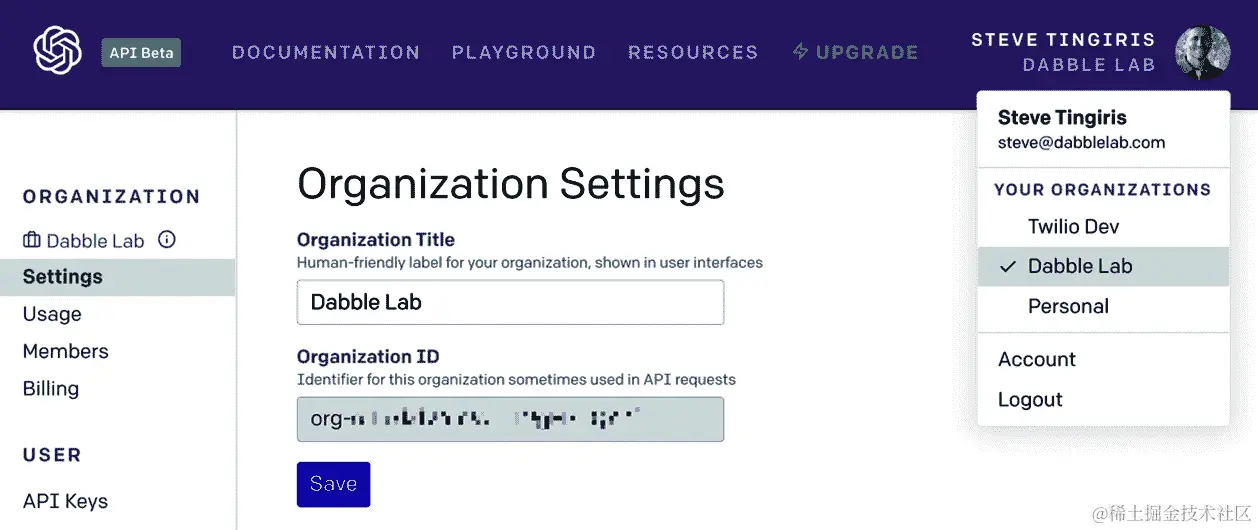Click the info icon next to Dabble Lab

tap(167, 240)
